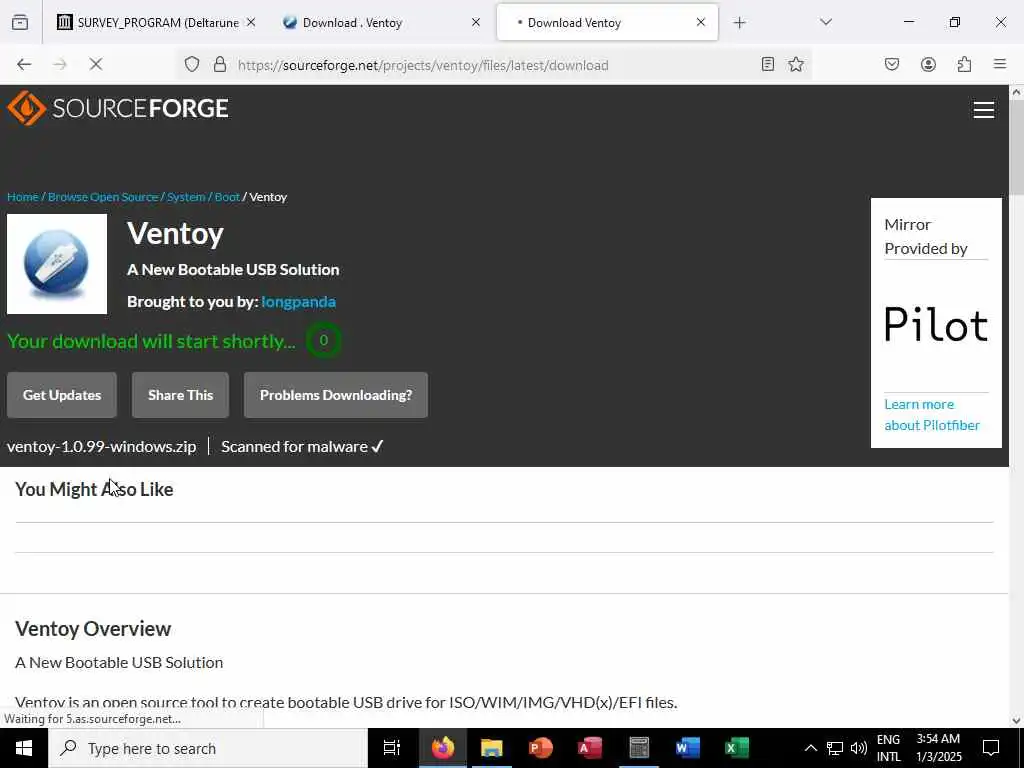Click the address bar URL
The image size is (1024, 768).
(x=423, y=65)
